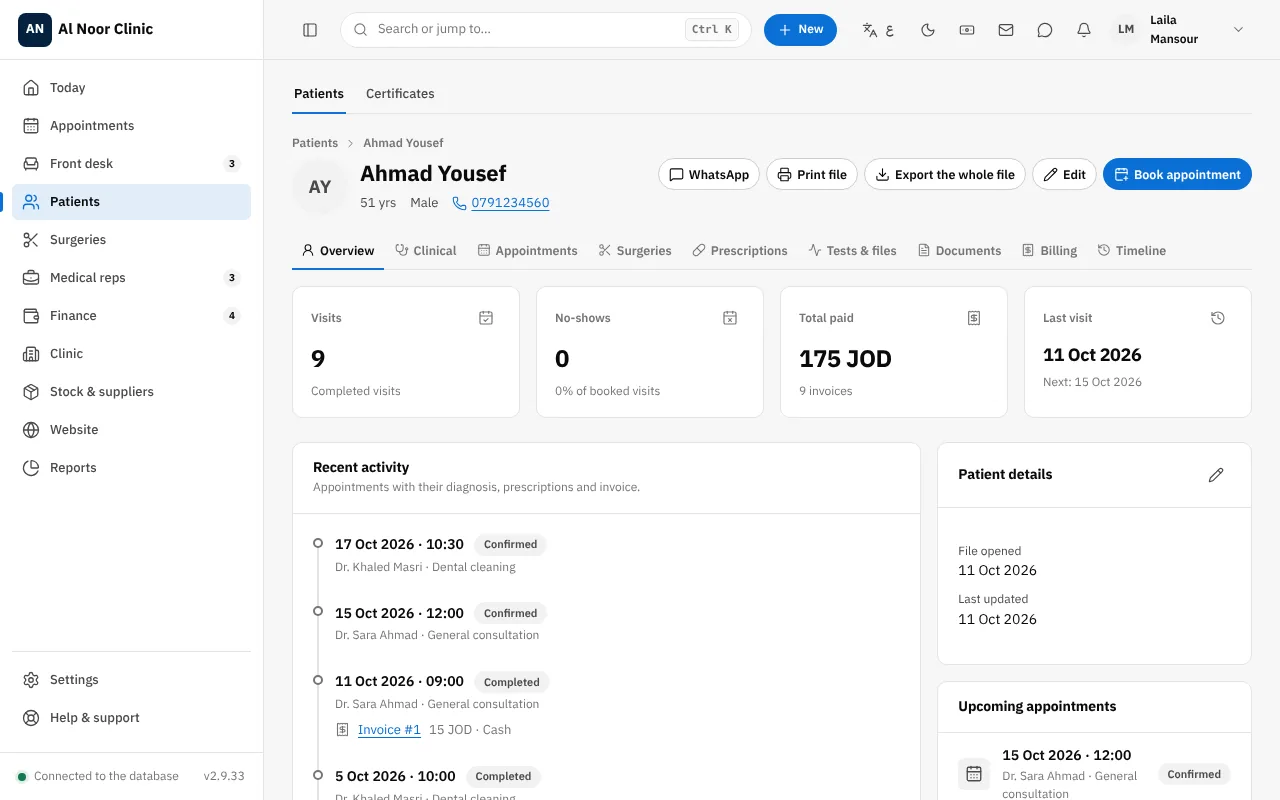Screen dimensions: 1280x800
Task: Click the pencil icon in Patient details
Action: 1216,475
